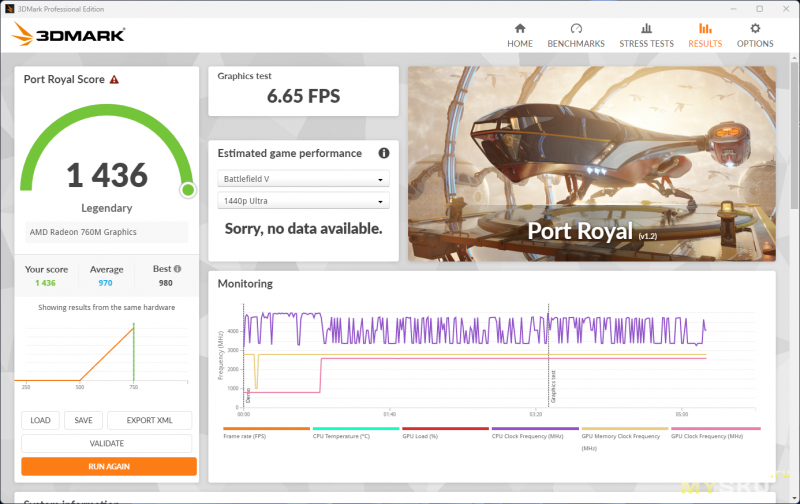Viewport: 800px width, 504px height.
Task: Click the 1 436 score gauge
Action: [x=107, y=150]
